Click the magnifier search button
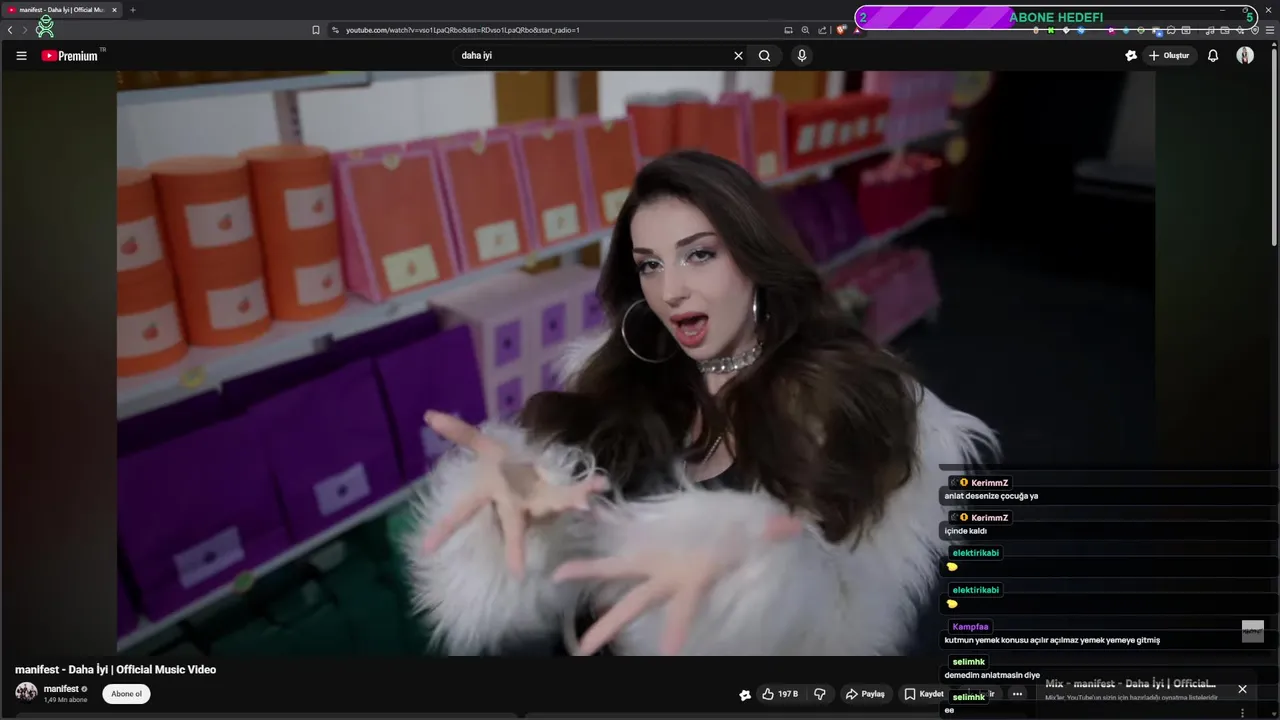Image resolution: width=1280 pixels, height=720 pixels. pos(765,56)
